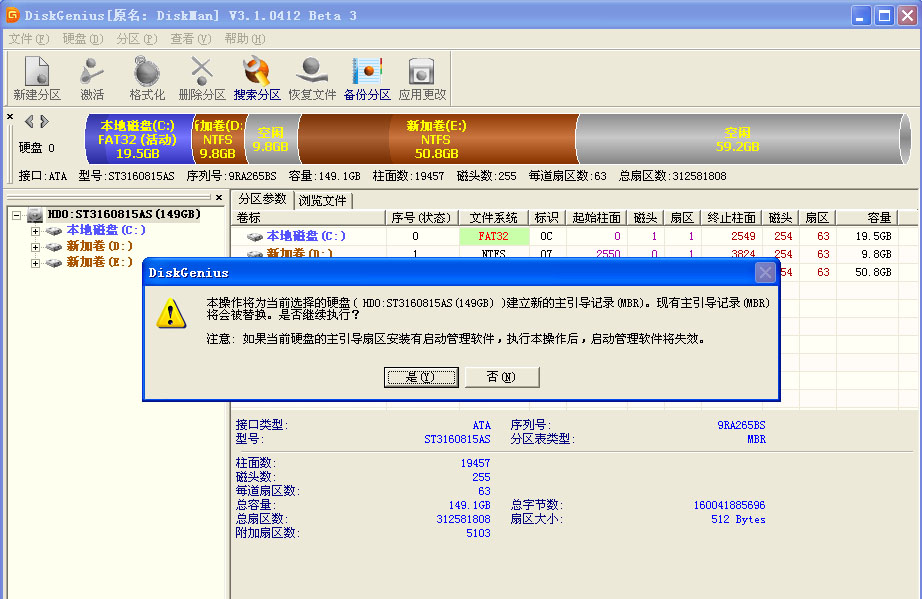Click the 标识 column header

[547, 218]
